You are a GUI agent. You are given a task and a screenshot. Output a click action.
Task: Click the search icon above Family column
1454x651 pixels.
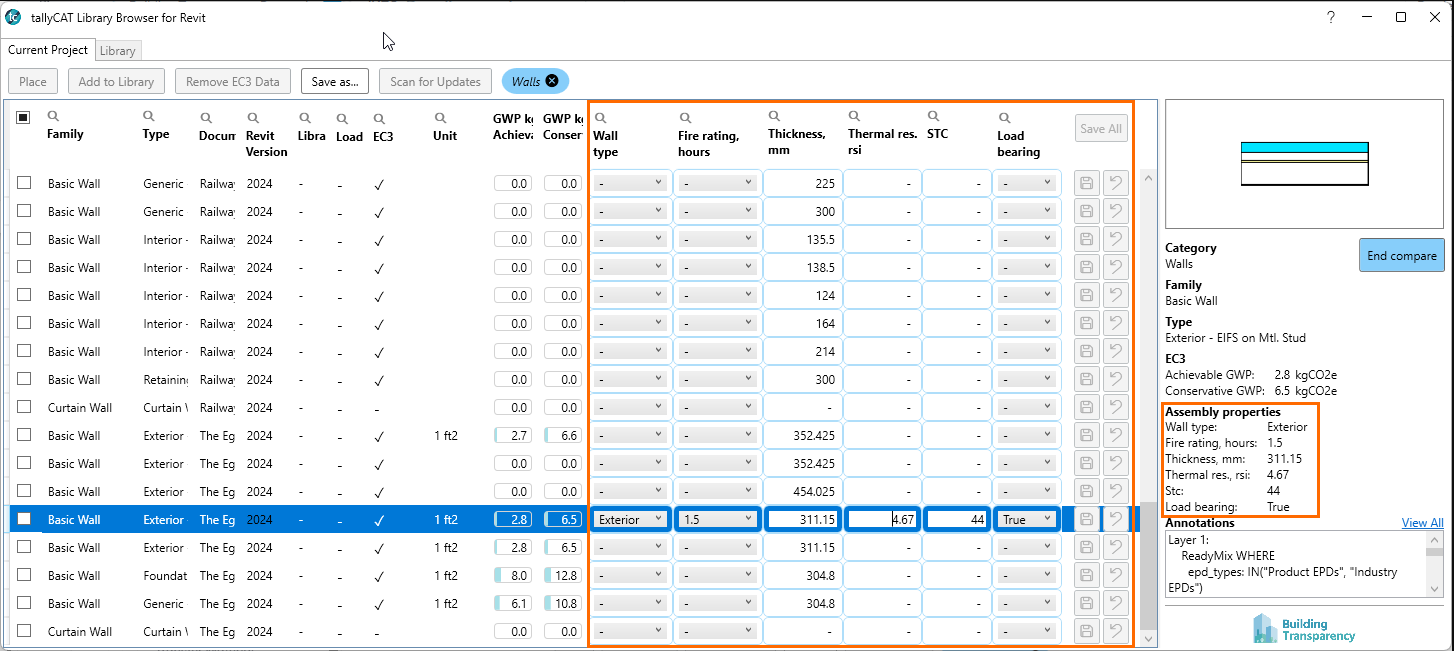53,117
